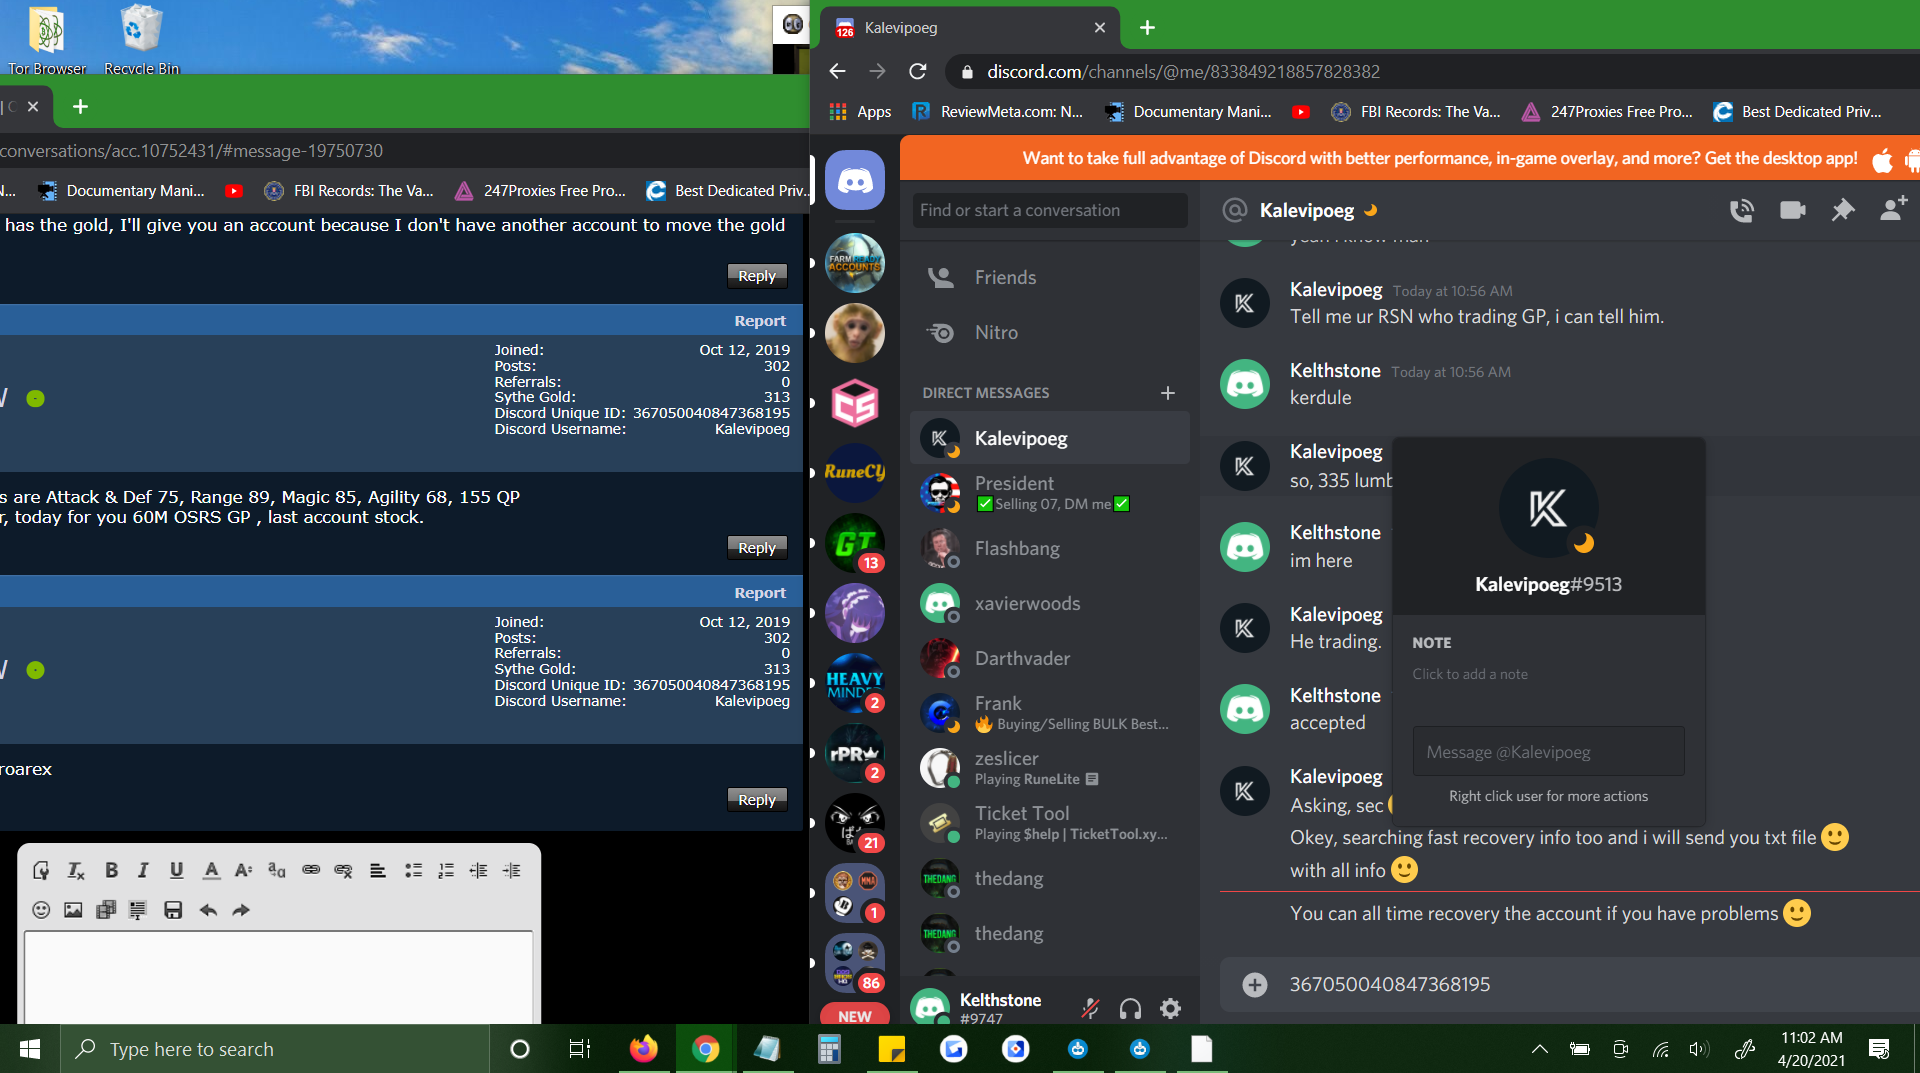
Task: Open the insert dropdown in forum editor
Action: click(138, 910)
